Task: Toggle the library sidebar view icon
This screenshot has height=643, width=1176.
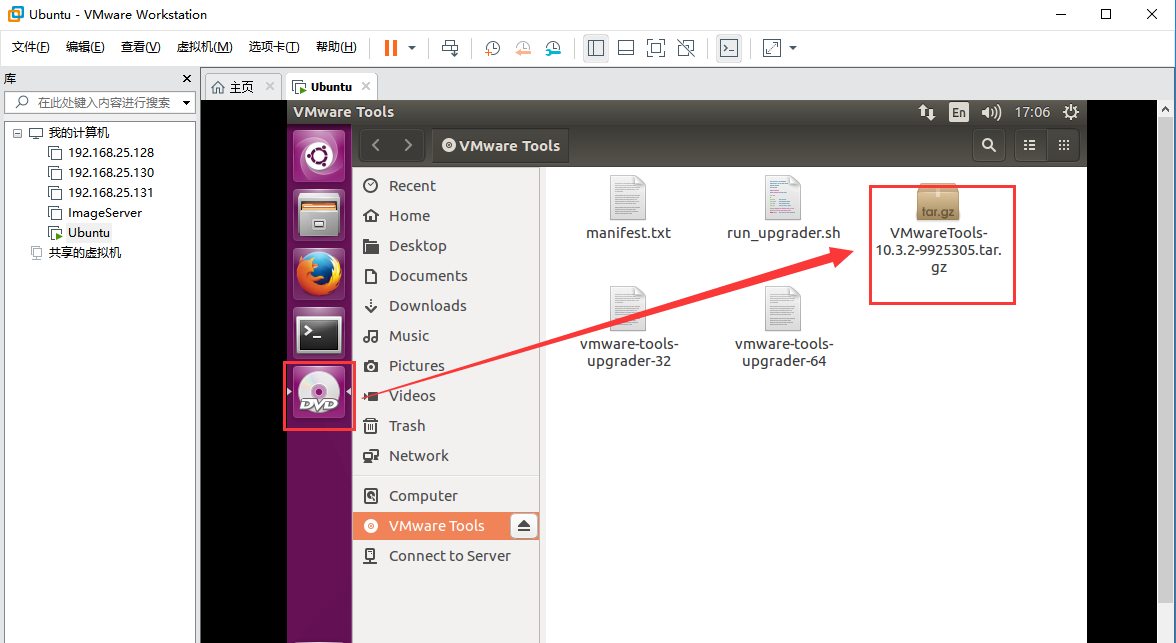Action: pyautogui.click(x=596, y=48)
